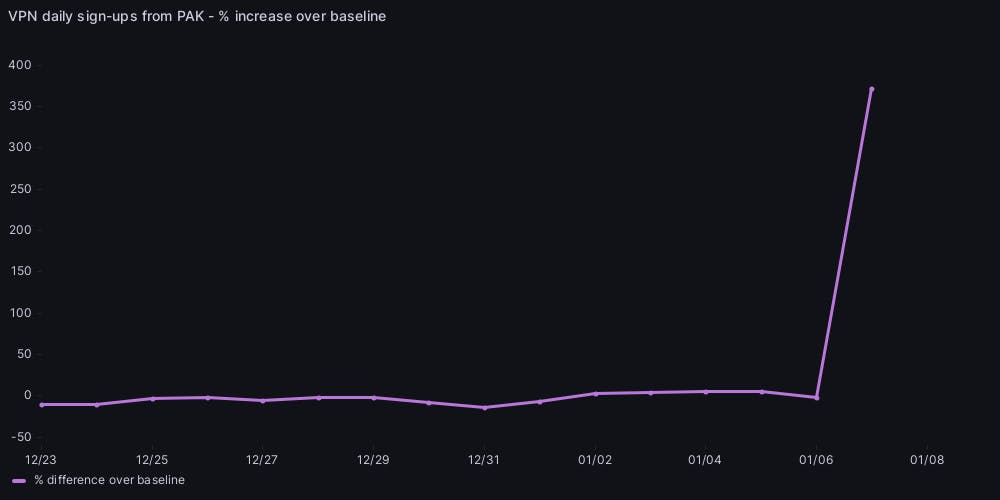Click the 01/06 x-axis date label
Viewport: 1000px width, 500px height.
pos(817,460)
